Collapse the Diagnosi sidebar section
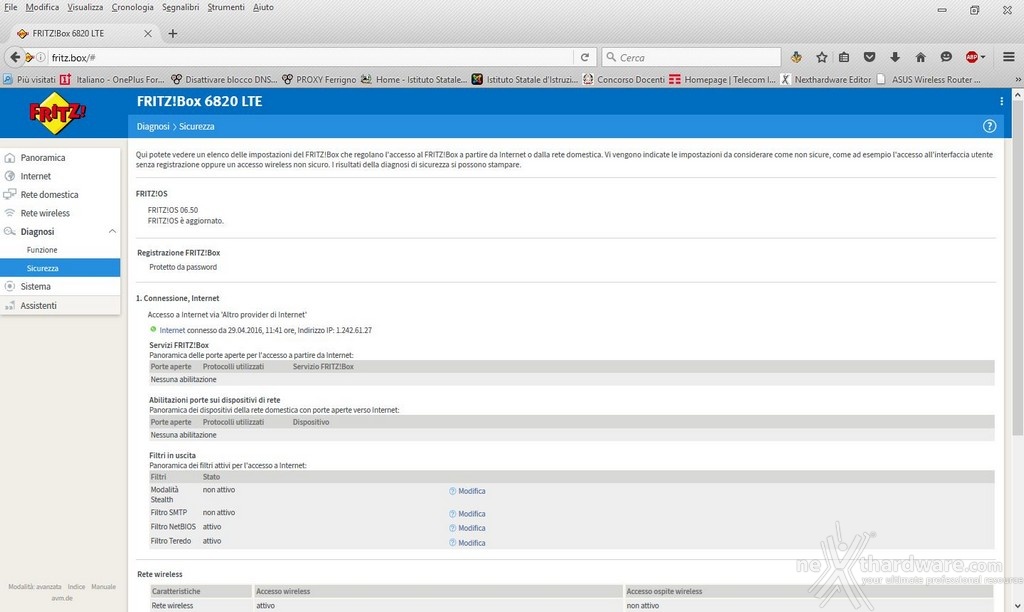The width and height of the screenshot is (1024, 612). [112, 231]
